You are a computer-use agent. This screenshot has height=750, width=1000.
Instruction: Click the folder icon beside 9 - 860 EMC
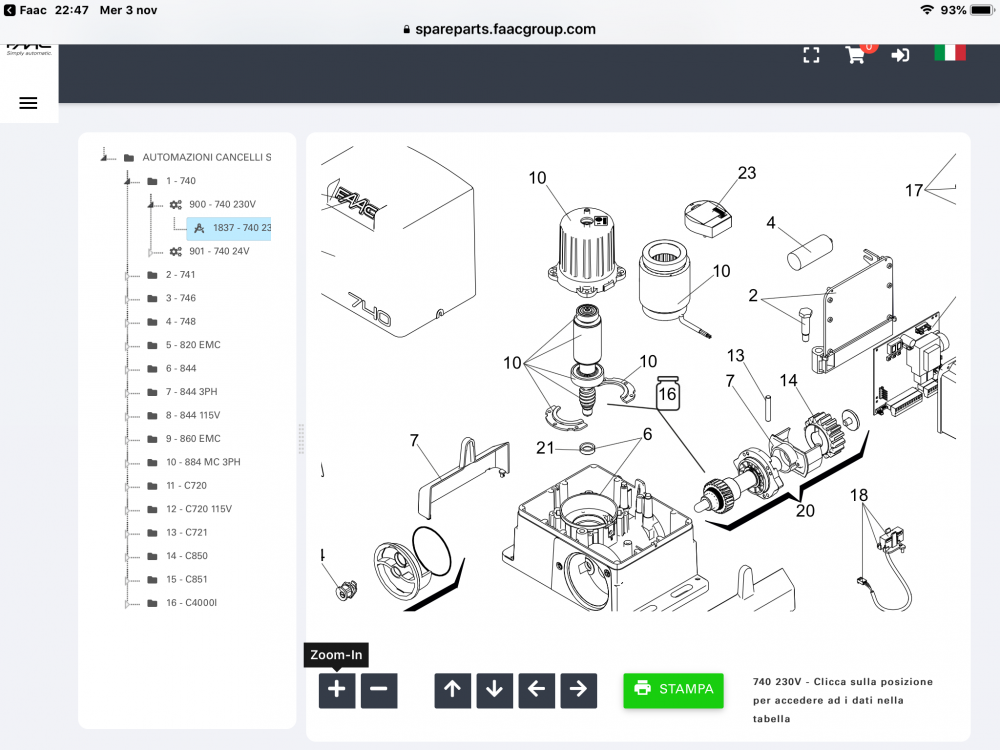coord(152,439)
